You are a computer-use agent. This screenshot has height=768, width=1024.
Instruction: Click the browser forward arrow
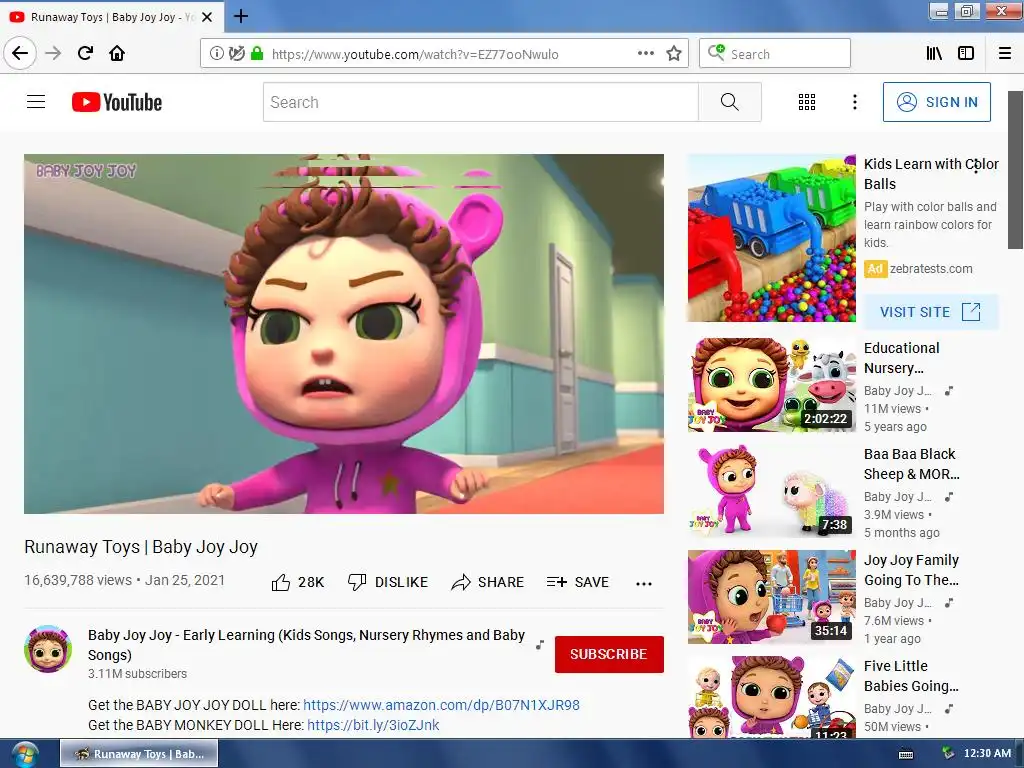(53, 53)
